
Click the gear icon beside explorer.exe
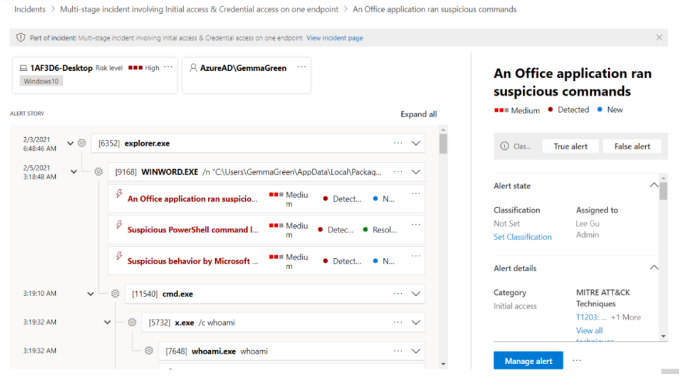(82, 143)
